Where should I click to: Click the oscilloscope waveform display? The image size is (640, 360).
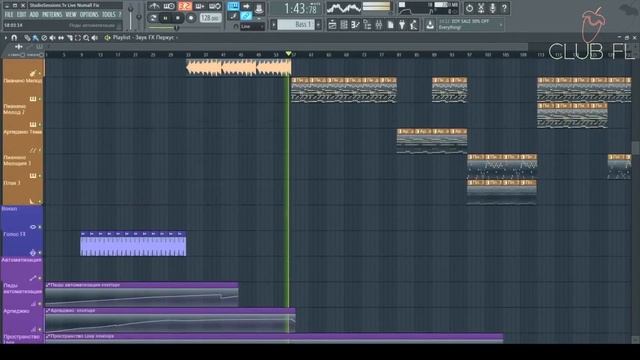coord(344,8)
